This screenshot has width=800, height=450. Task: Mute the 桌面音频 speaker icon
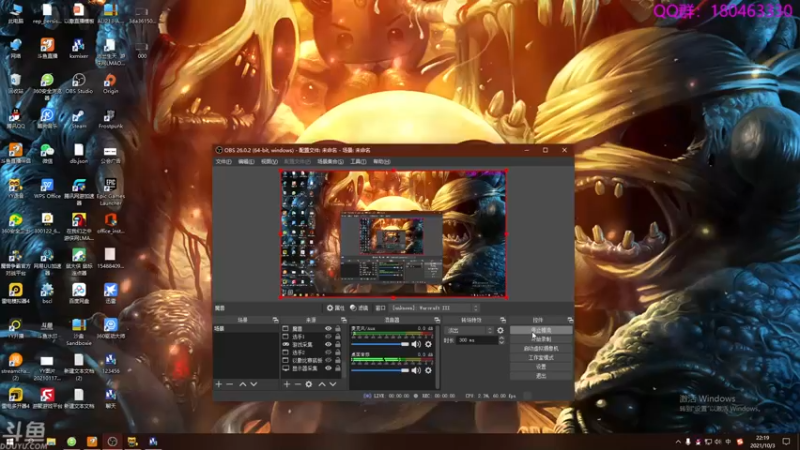click(416, 370)
